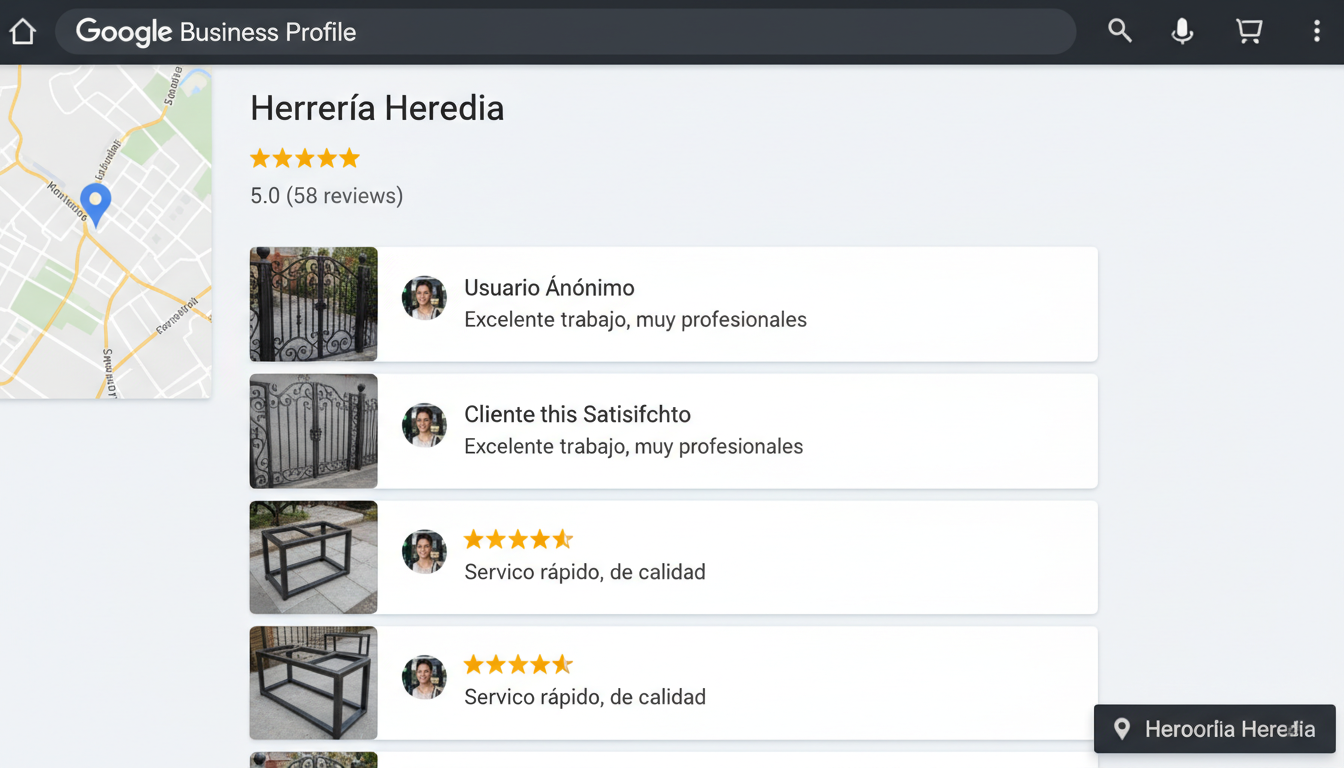Open the ornate gate photo with greenery

click(x=313, y=304)
